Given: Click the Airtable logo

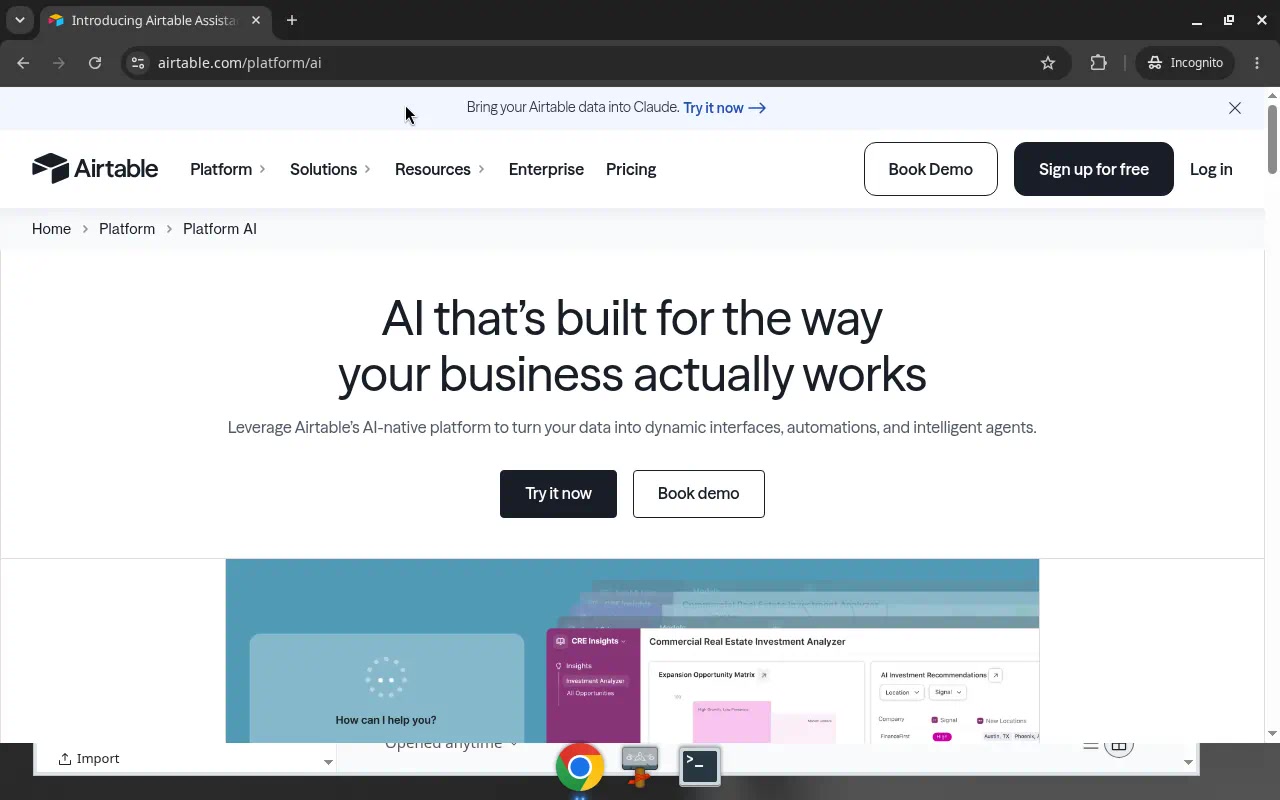Looking at the screenshot, I should [x=95, y=169].
